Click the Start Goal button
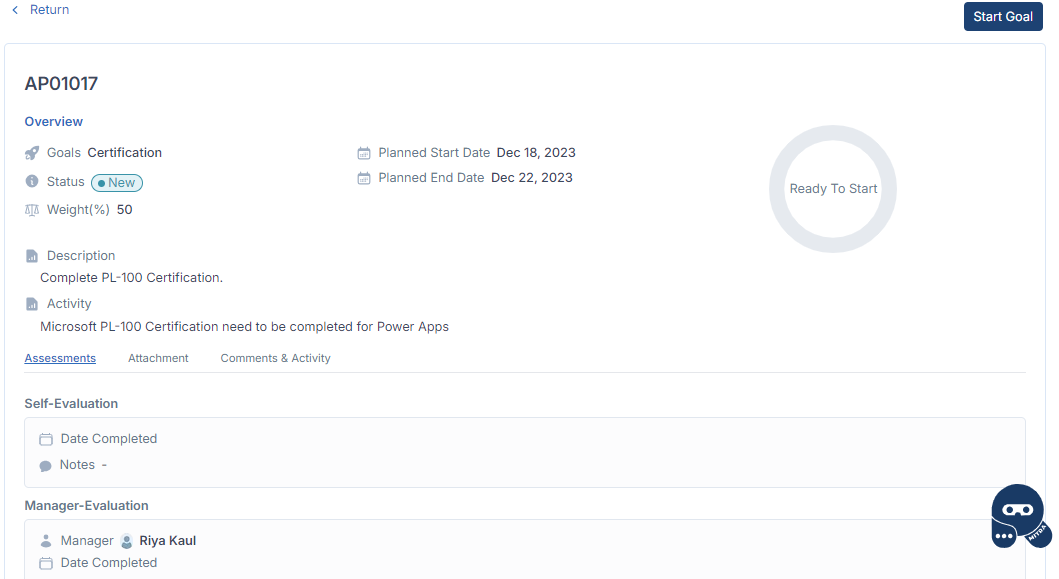1059x579 pixels. 1003,17
